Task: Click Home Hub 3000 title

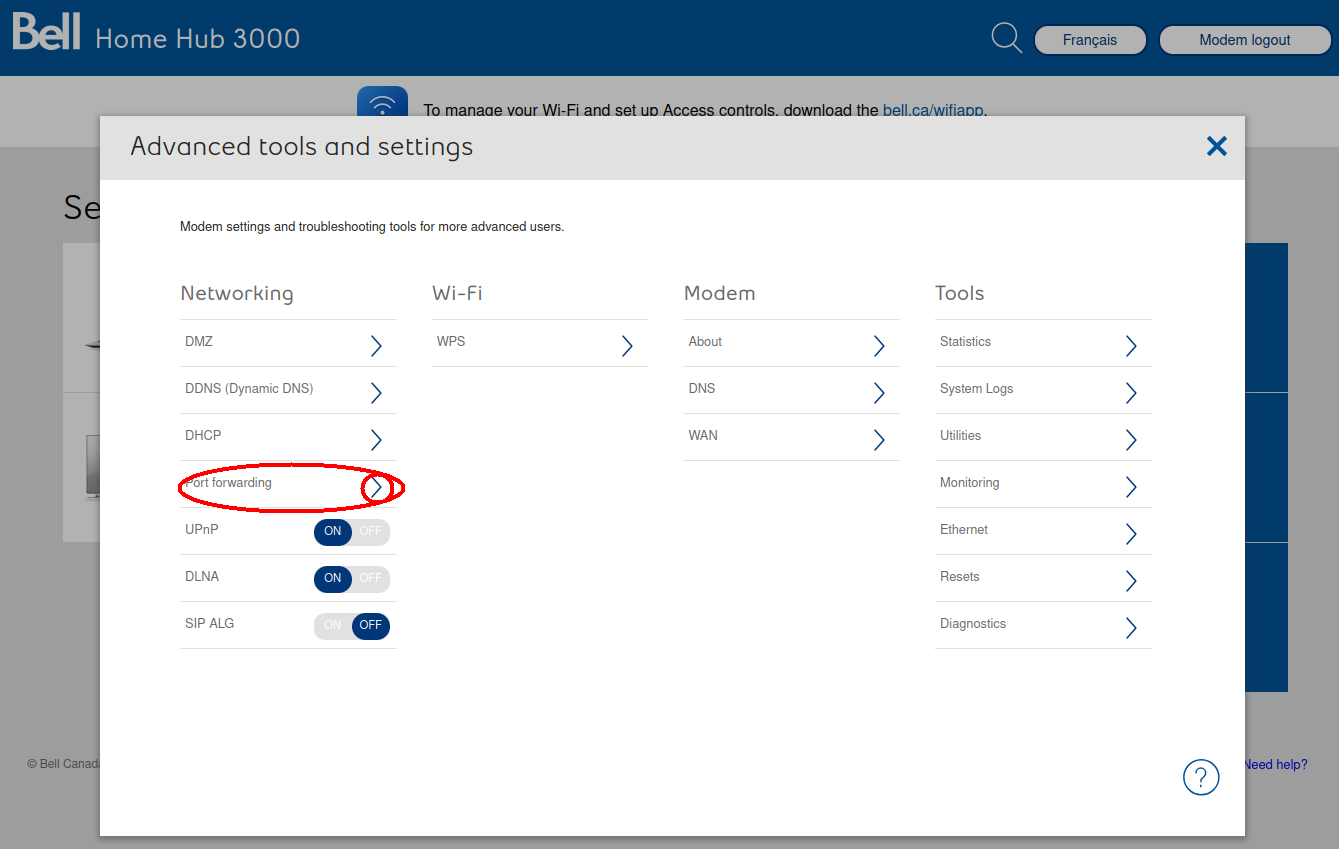Action: pos(198,39)
